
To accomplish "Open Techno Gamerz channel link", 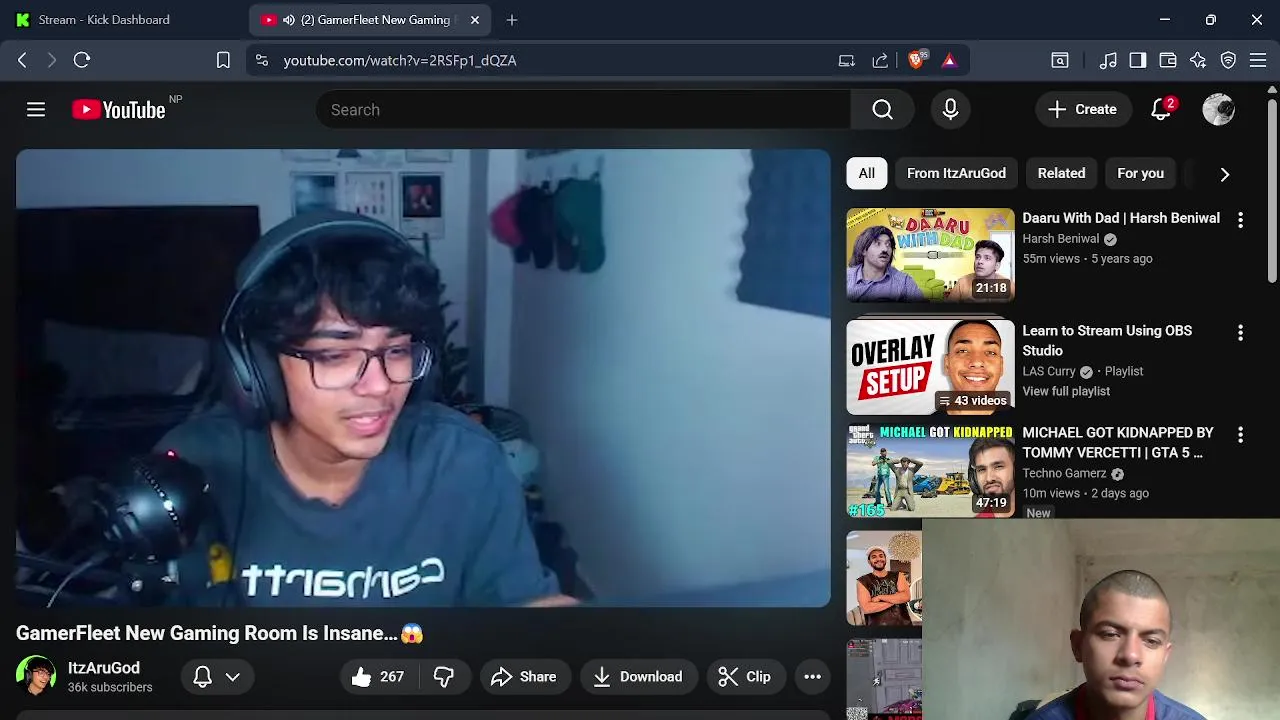I will 1064,473.
